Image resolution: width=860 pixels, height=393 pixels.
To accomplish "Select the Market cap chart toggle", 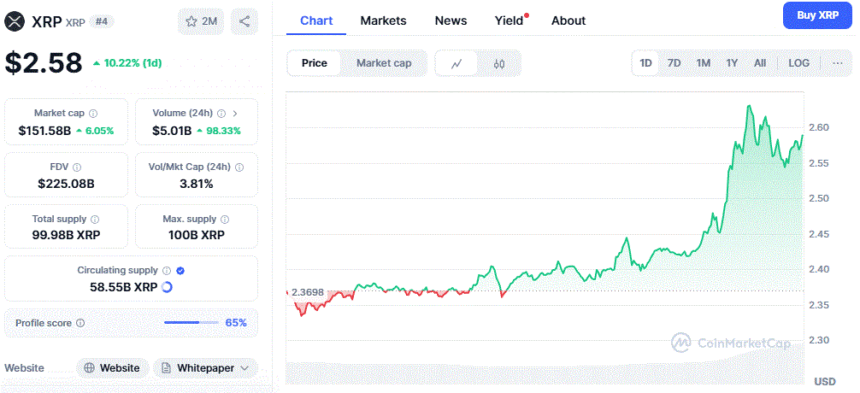I will pos(383,63).
